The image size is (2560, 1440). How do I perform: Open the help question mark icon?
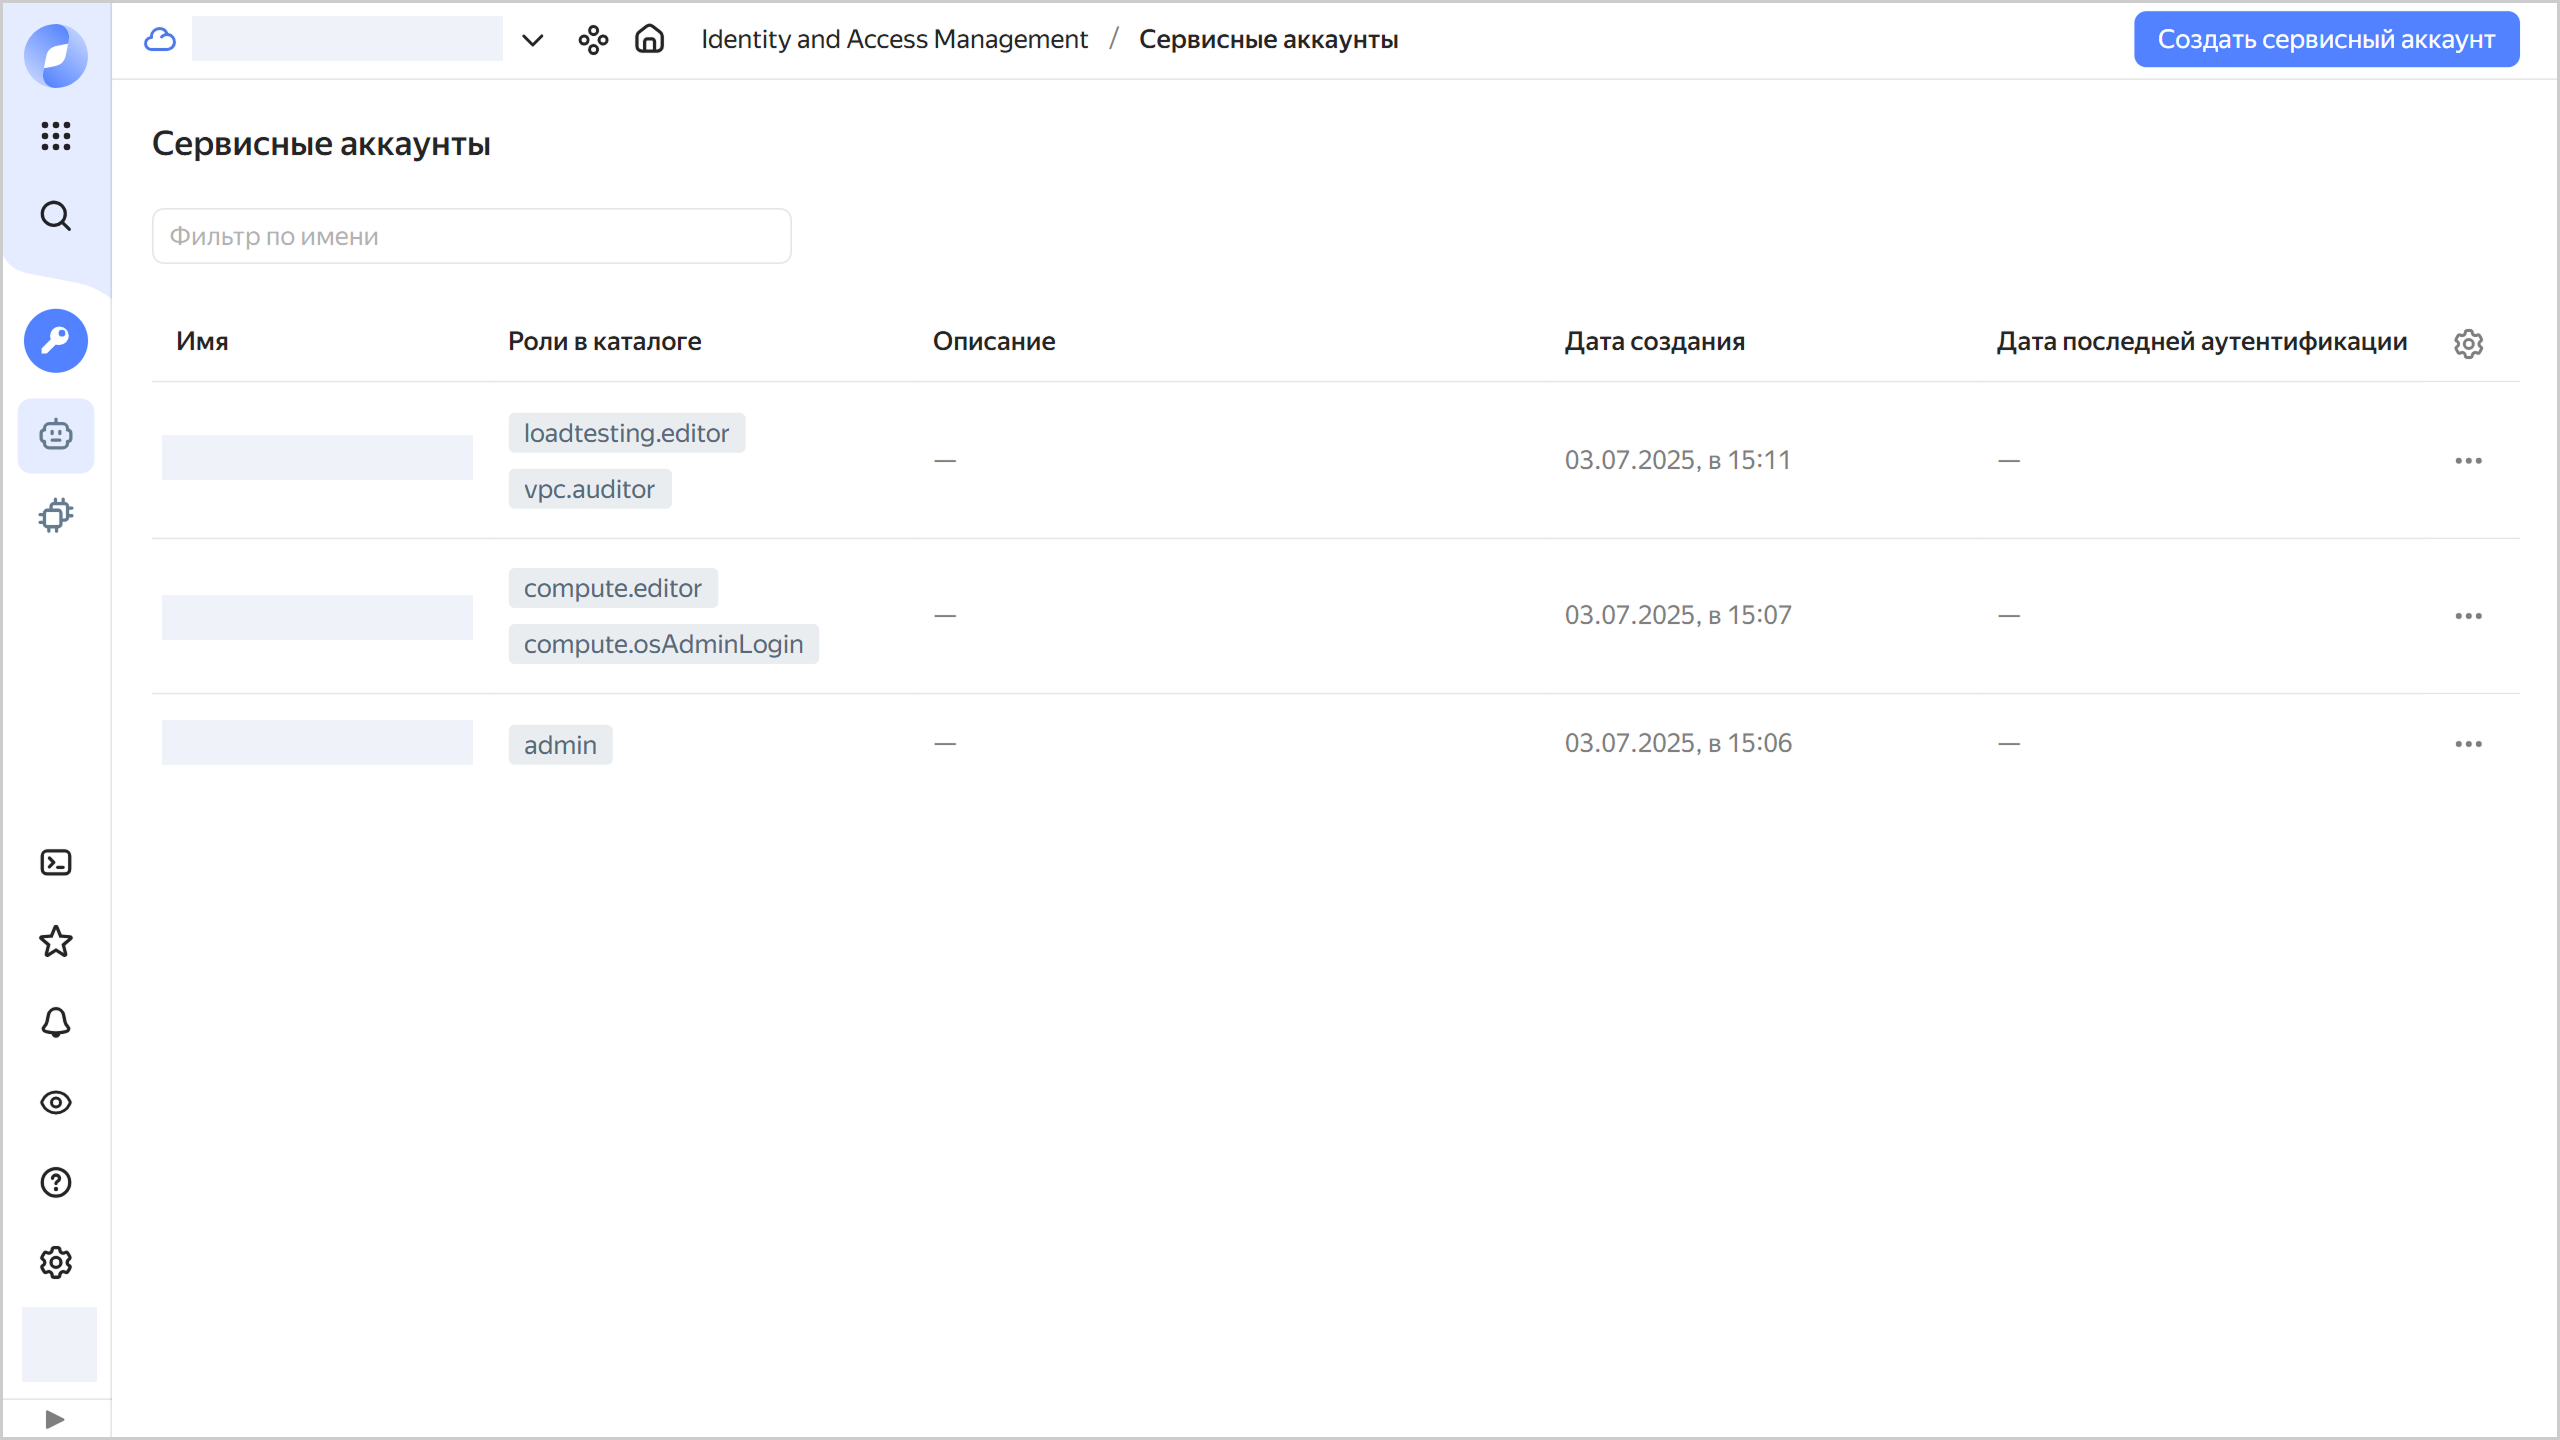[56, 1182]
